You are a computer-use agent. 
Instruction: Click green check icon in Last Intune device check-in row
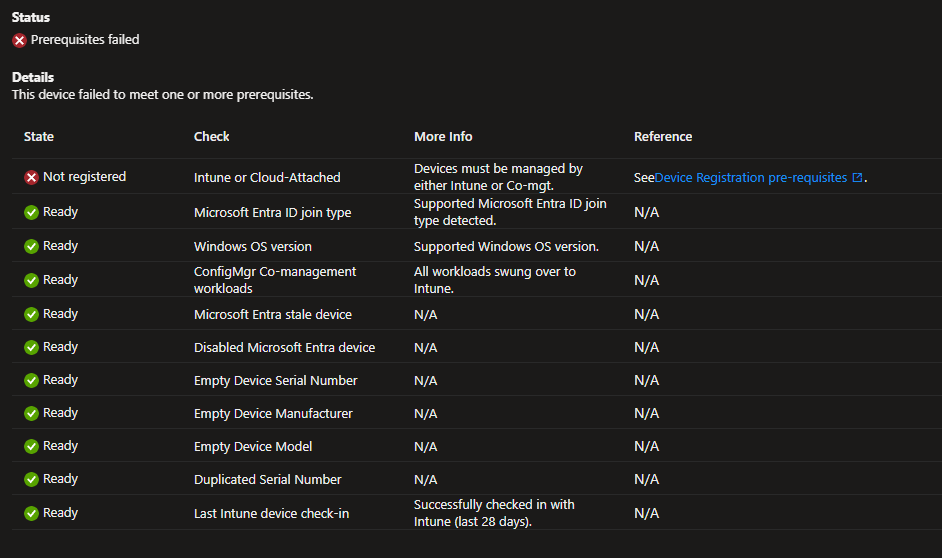tap(31, 514)
